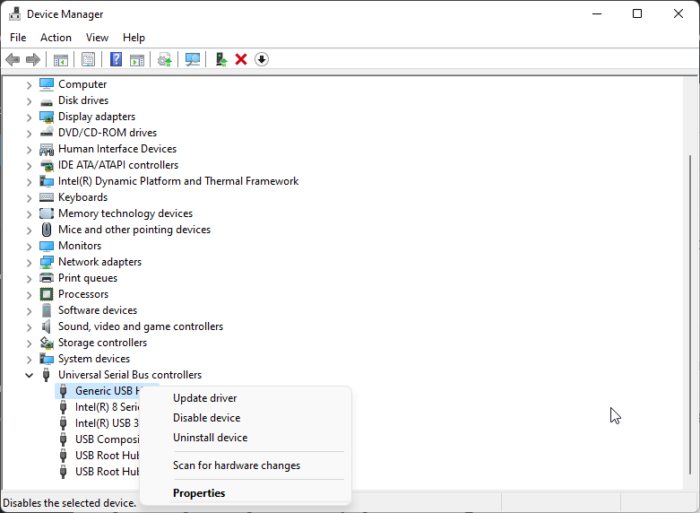This screenshot has width=700, height=513.
Task: Click the Update device driver toolbar icon
Action: coord(165,59)
